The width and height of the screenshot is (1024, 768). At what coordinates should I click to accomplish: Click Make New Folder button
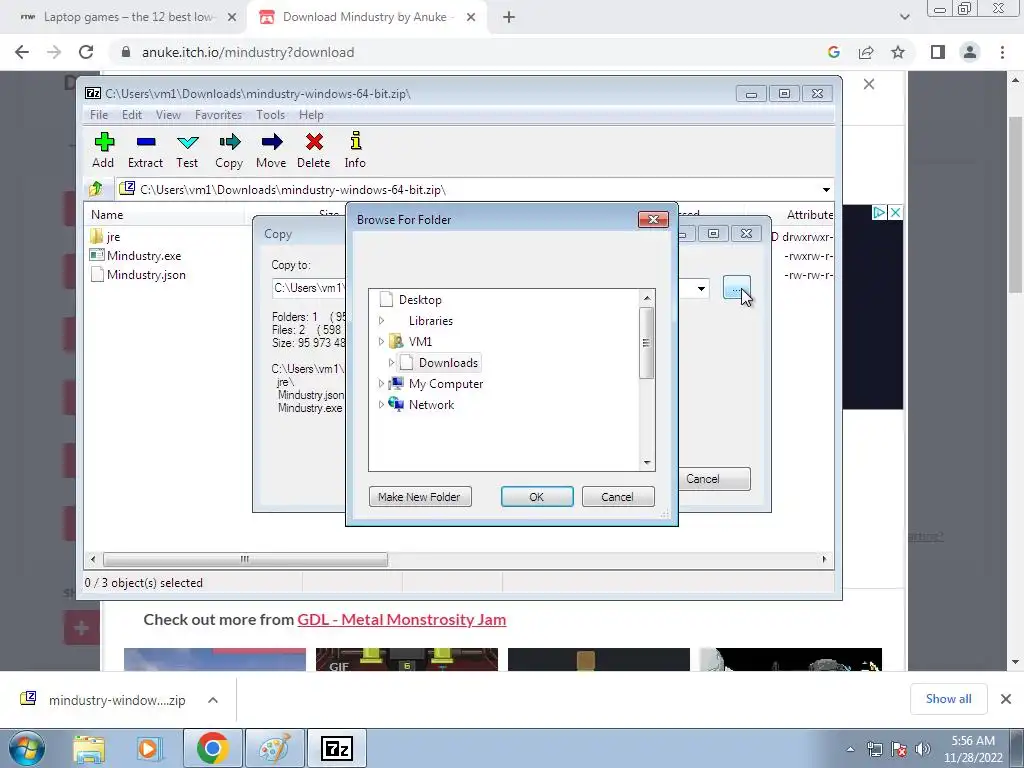point(420,496)
